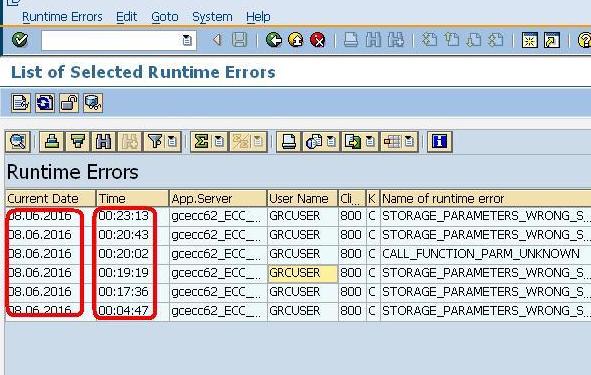Collapse the command field with the triangle arrow
The image size is (591, 375).
(217, 40)
